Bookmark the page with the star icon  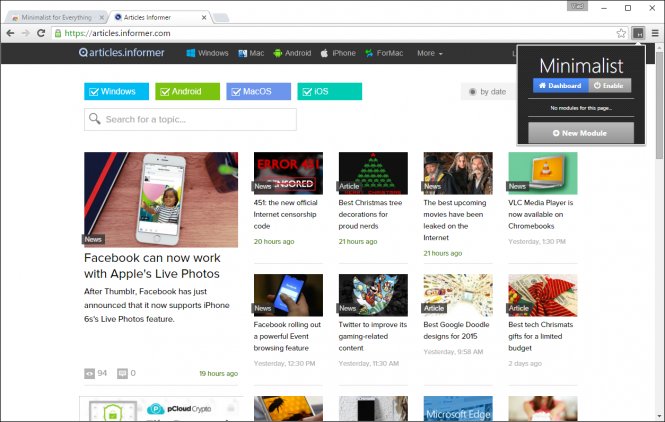point(621,33)
